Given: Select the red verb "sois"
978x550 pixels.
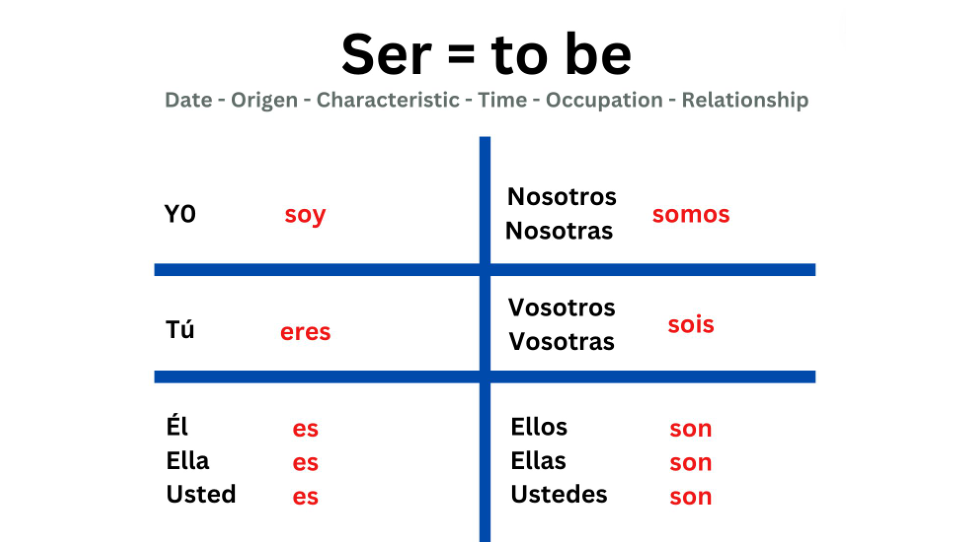Looking at the screenshot, I should 691,325.
